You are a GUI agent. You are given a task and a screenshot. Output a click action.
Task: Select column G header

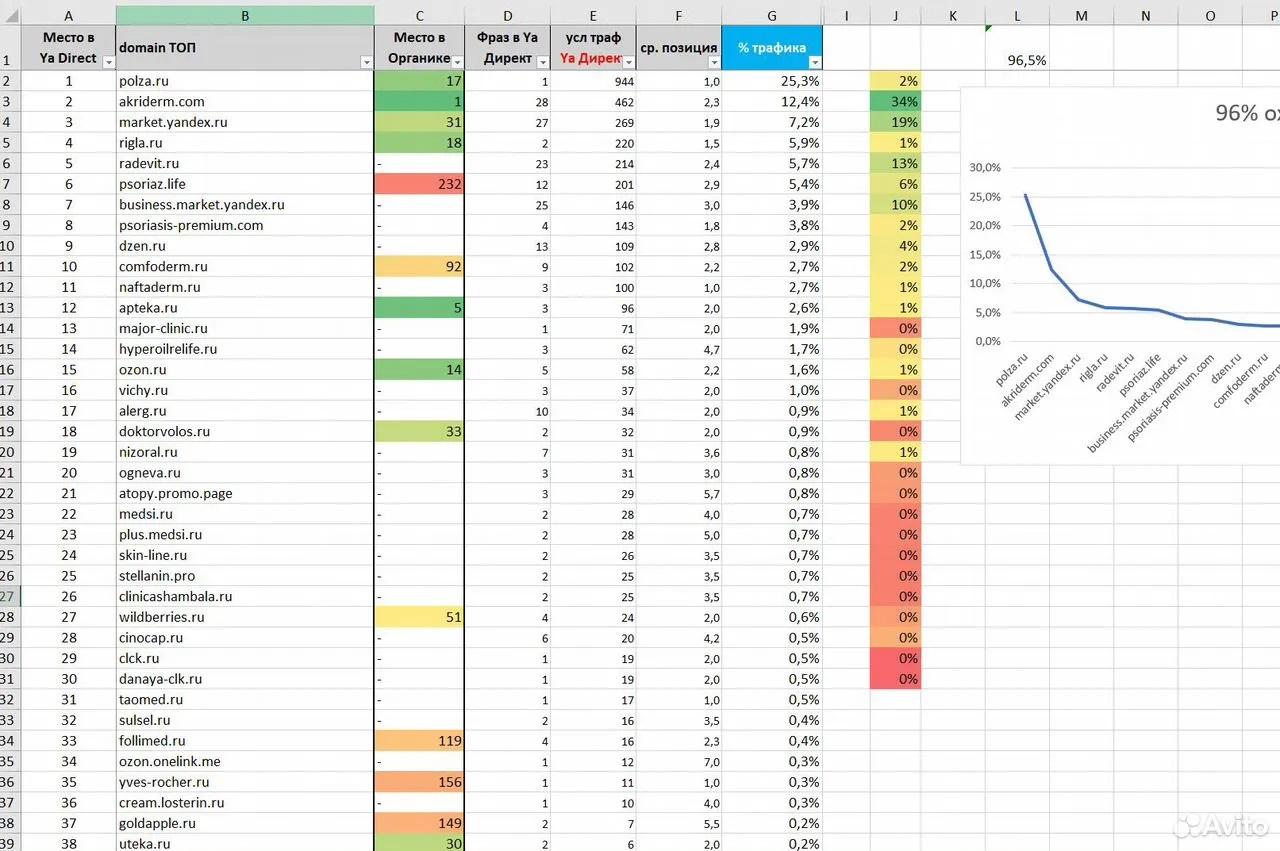[771, 15]
